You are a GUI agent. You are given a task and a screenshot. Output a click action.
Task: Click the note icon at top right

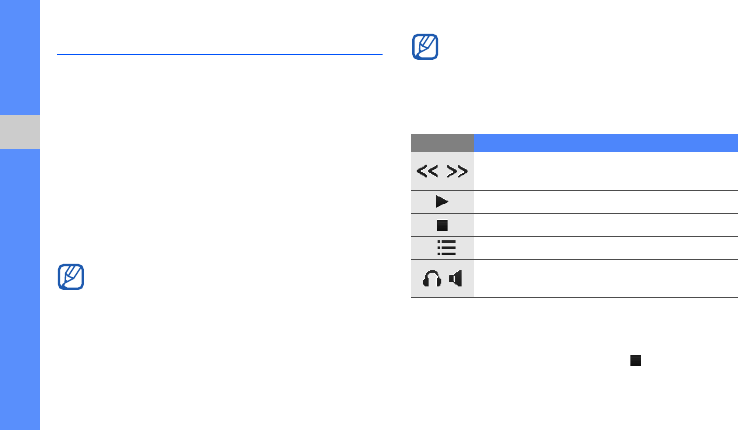(424, 49)
